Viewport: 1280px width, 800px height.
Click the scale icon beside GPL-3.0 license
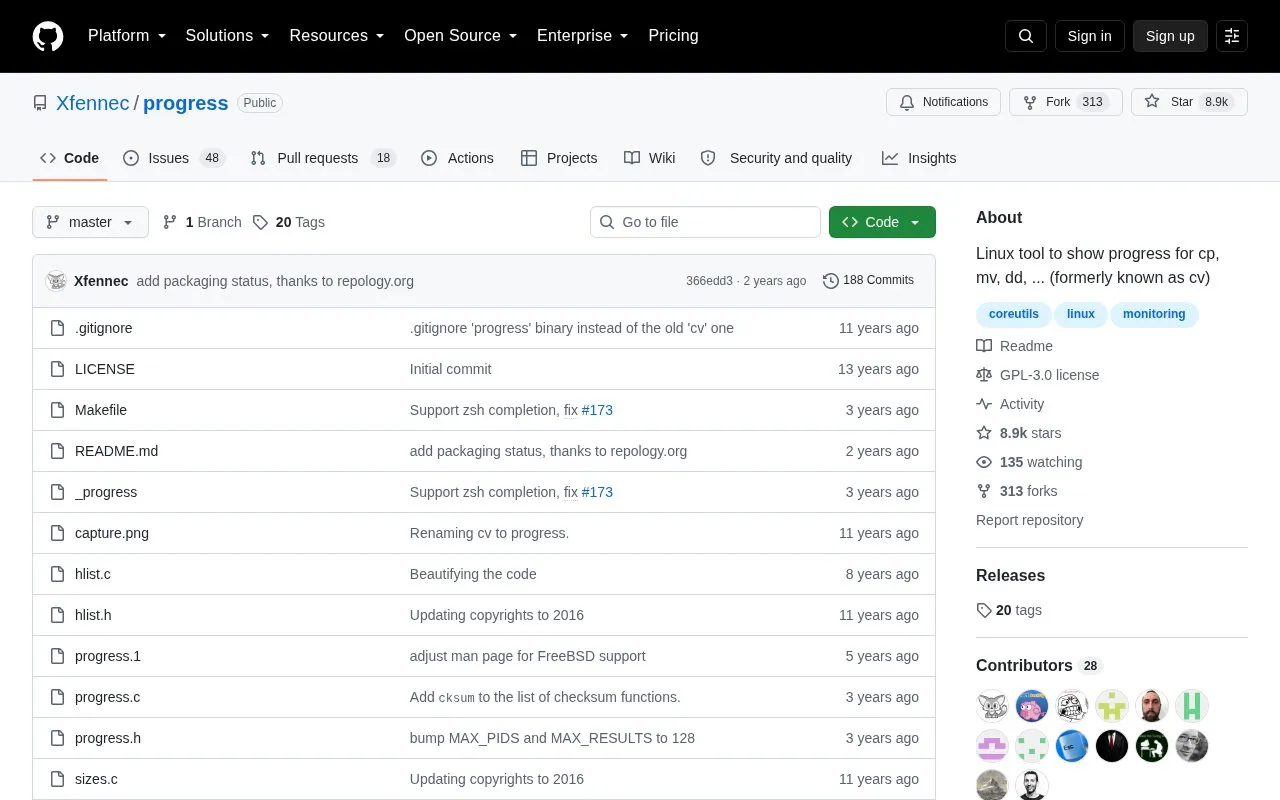pos(984,375)
